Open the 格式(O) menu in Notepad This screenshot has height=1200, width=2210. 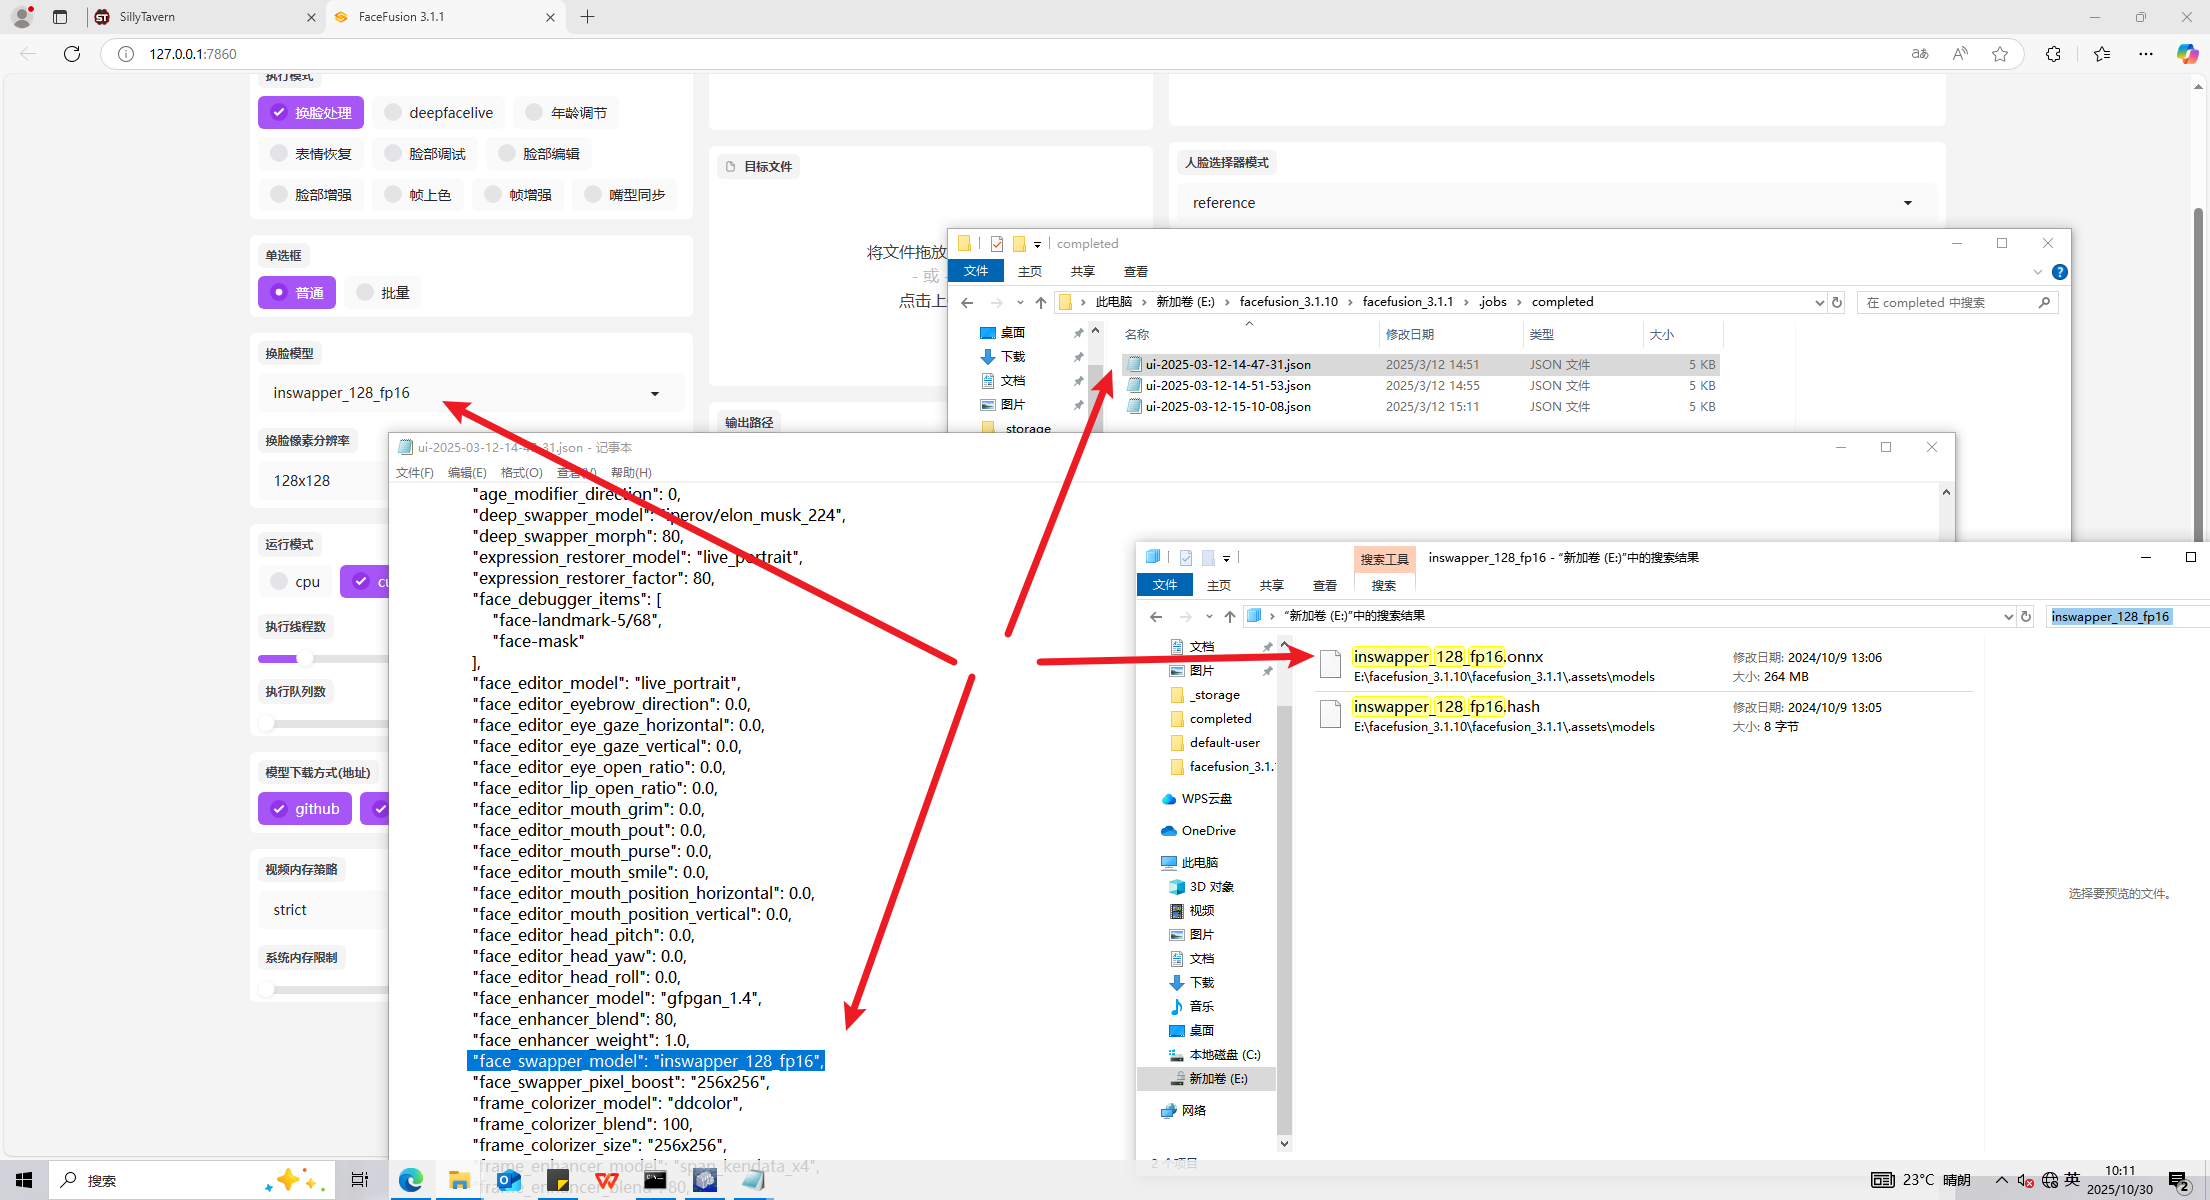tap(521, 472)
